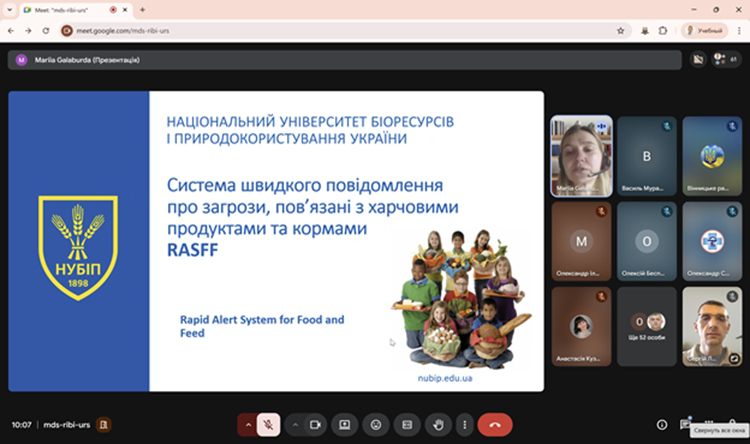Screen dimensions: 750x444
Task: Open video settings arrow beside camera
Action: (x=295, y=425)
